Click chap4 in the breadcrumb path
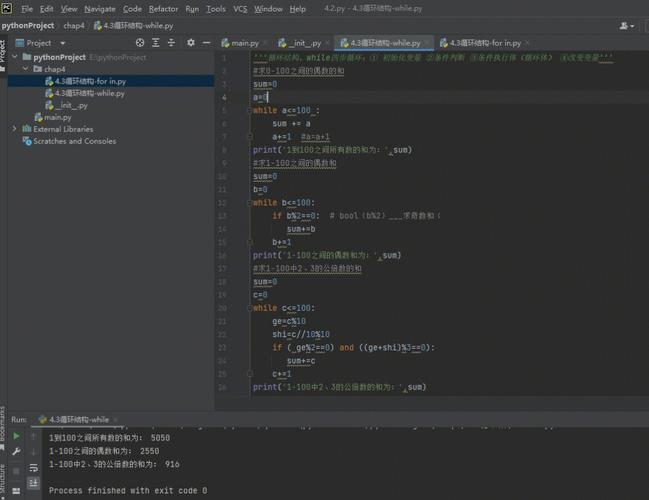Viewport: 649px width, 500px height. click(74, 26)
